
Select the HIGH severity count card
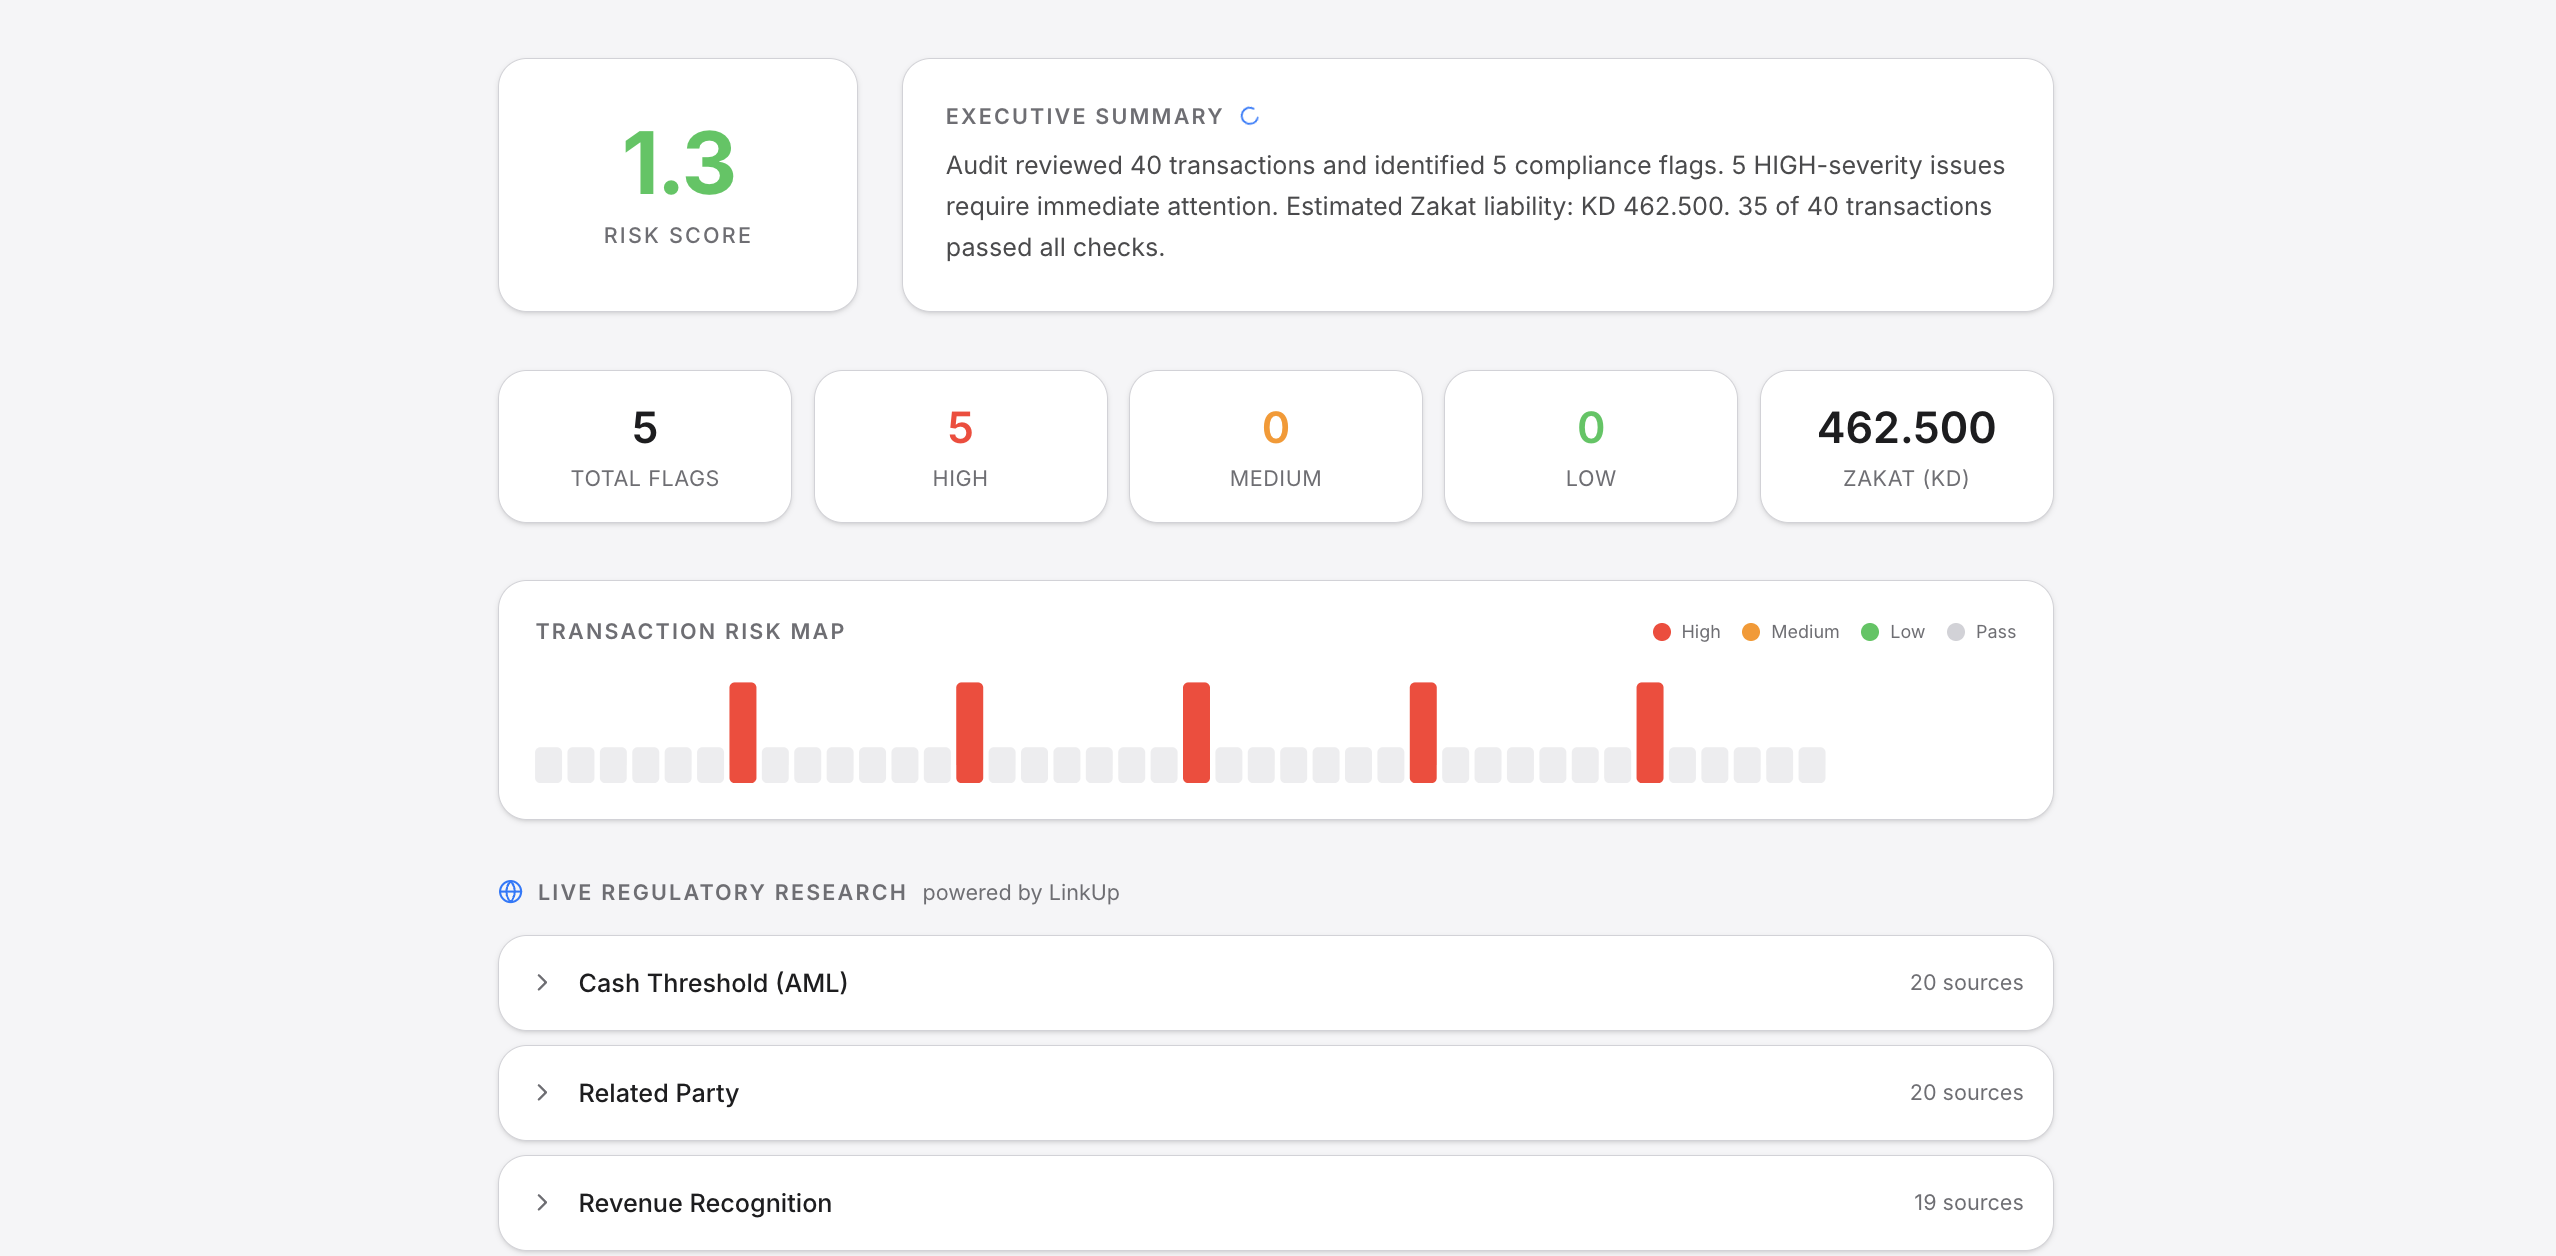[960, 447]
